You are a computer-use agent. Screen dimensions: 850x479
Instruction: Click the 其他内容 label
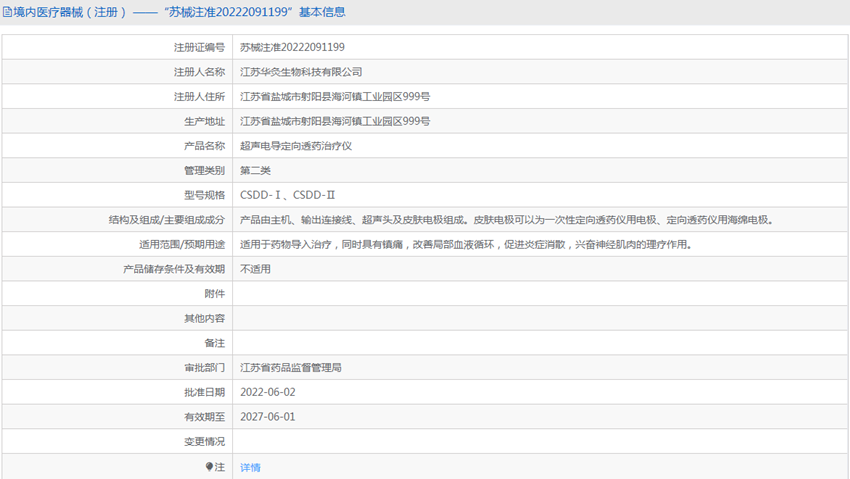[x=204, y=319]
